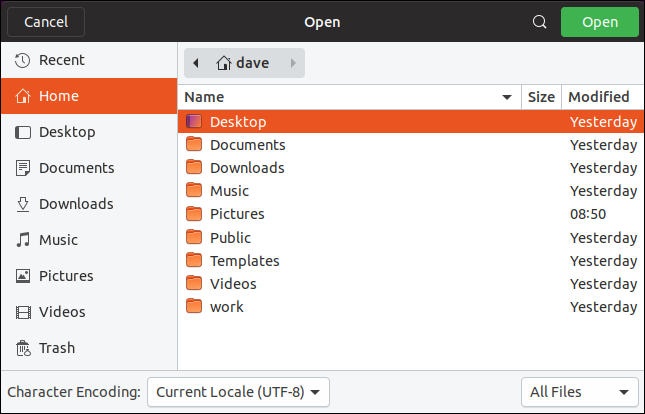Go to Documents in the sidebar
645x414 pixels.
[x=76, y=168]
